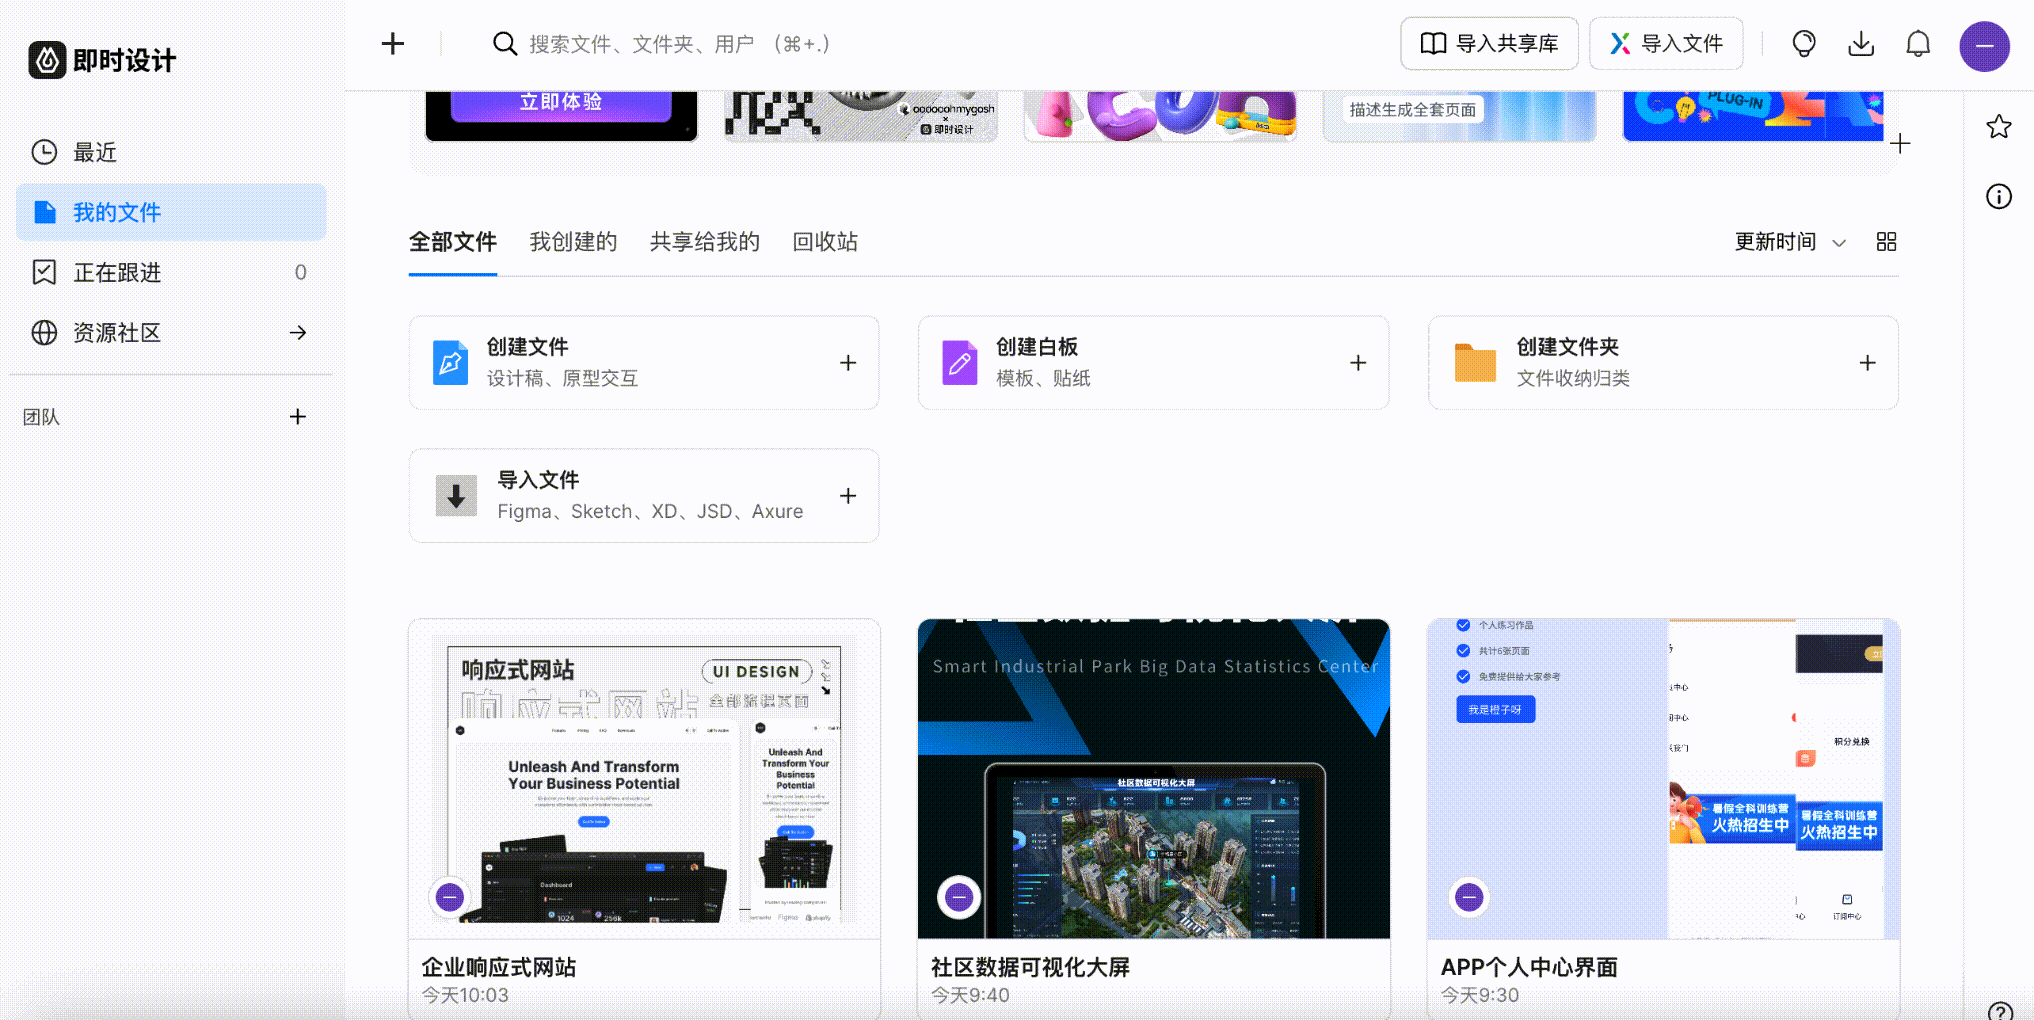Click the lightbulb tips icon
This screenshot has height=1020, width=2034.
(x=1803, y=44)
